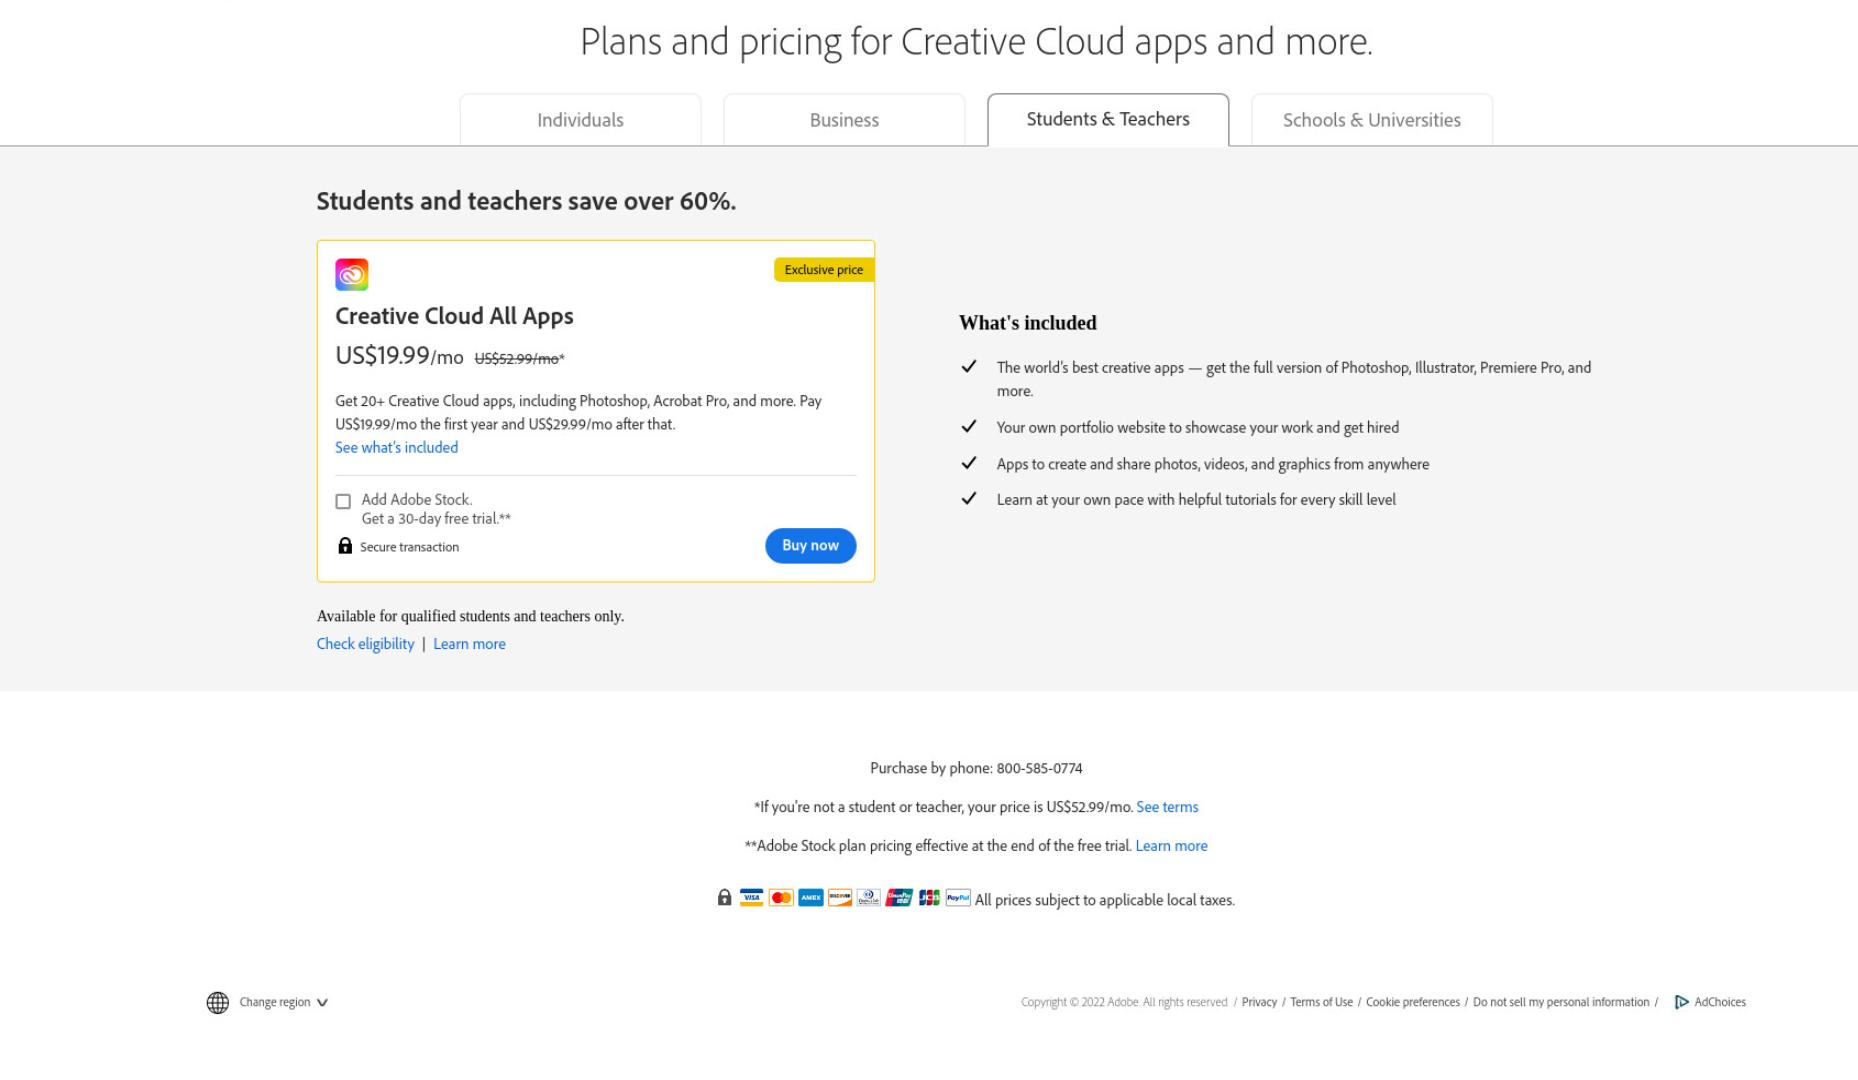Open Do not sell my personal information
Screen dimensions: 1858x1080
(x=1561, y=1002)
